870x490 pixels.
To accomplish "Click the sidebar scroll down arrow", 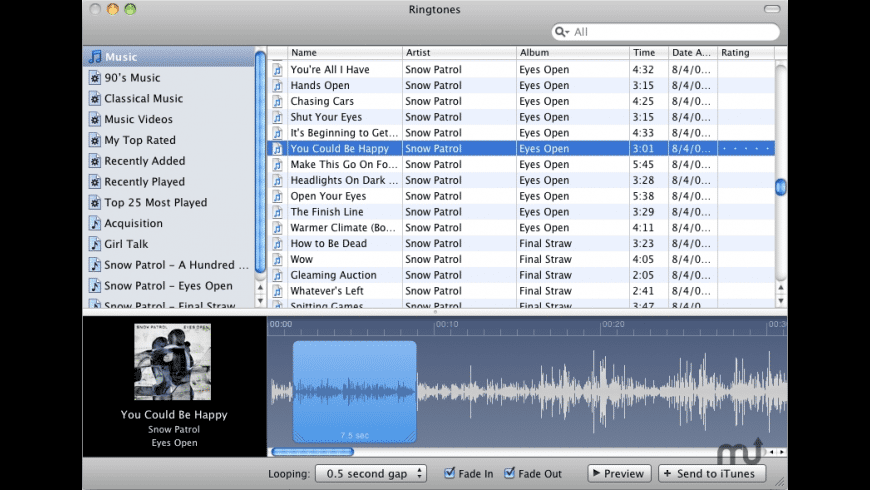I will (260, 300).
